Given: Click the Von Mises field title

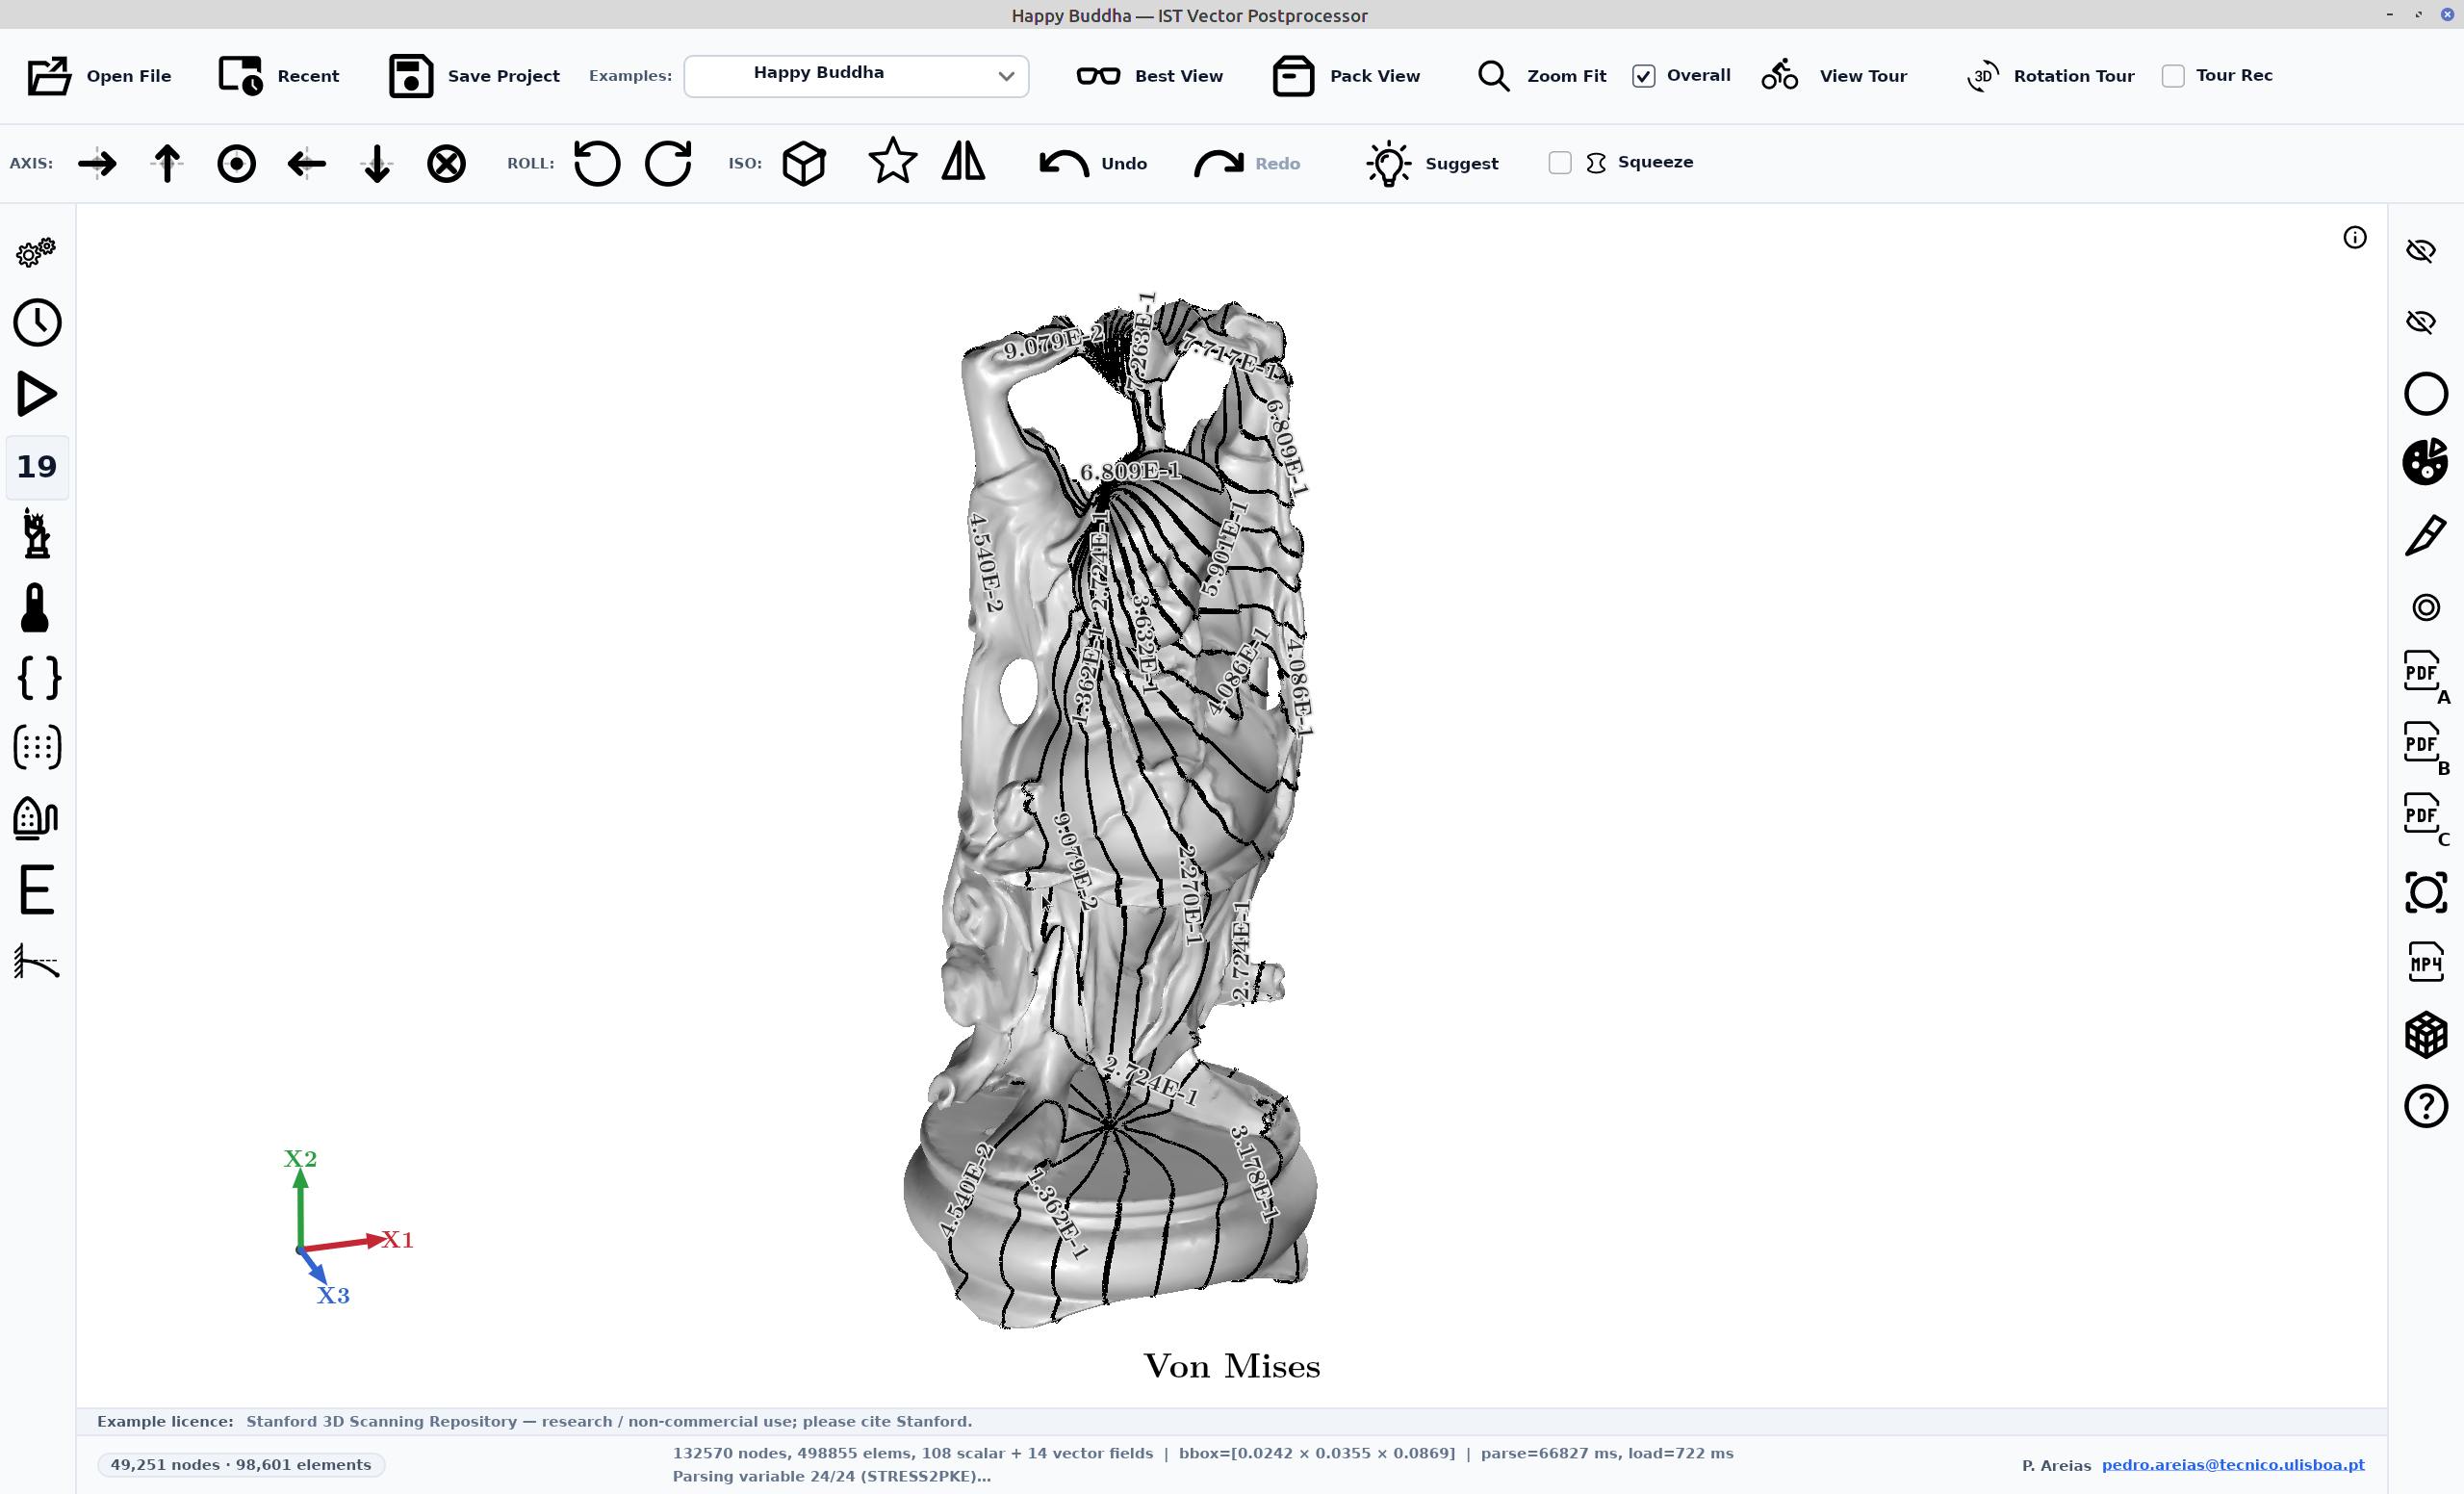Looking at the screenshot, I should [x=1231, y=1366].
